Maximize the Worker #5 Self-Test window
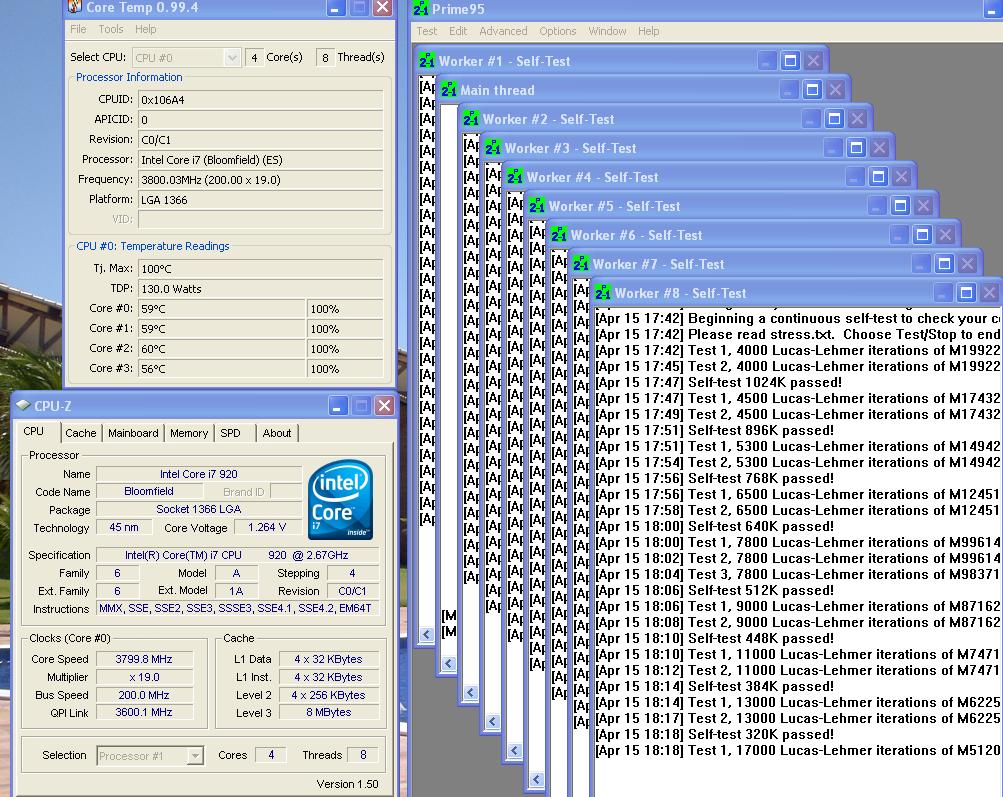This screenshot has height=797, width=1003. click(901, 205)
